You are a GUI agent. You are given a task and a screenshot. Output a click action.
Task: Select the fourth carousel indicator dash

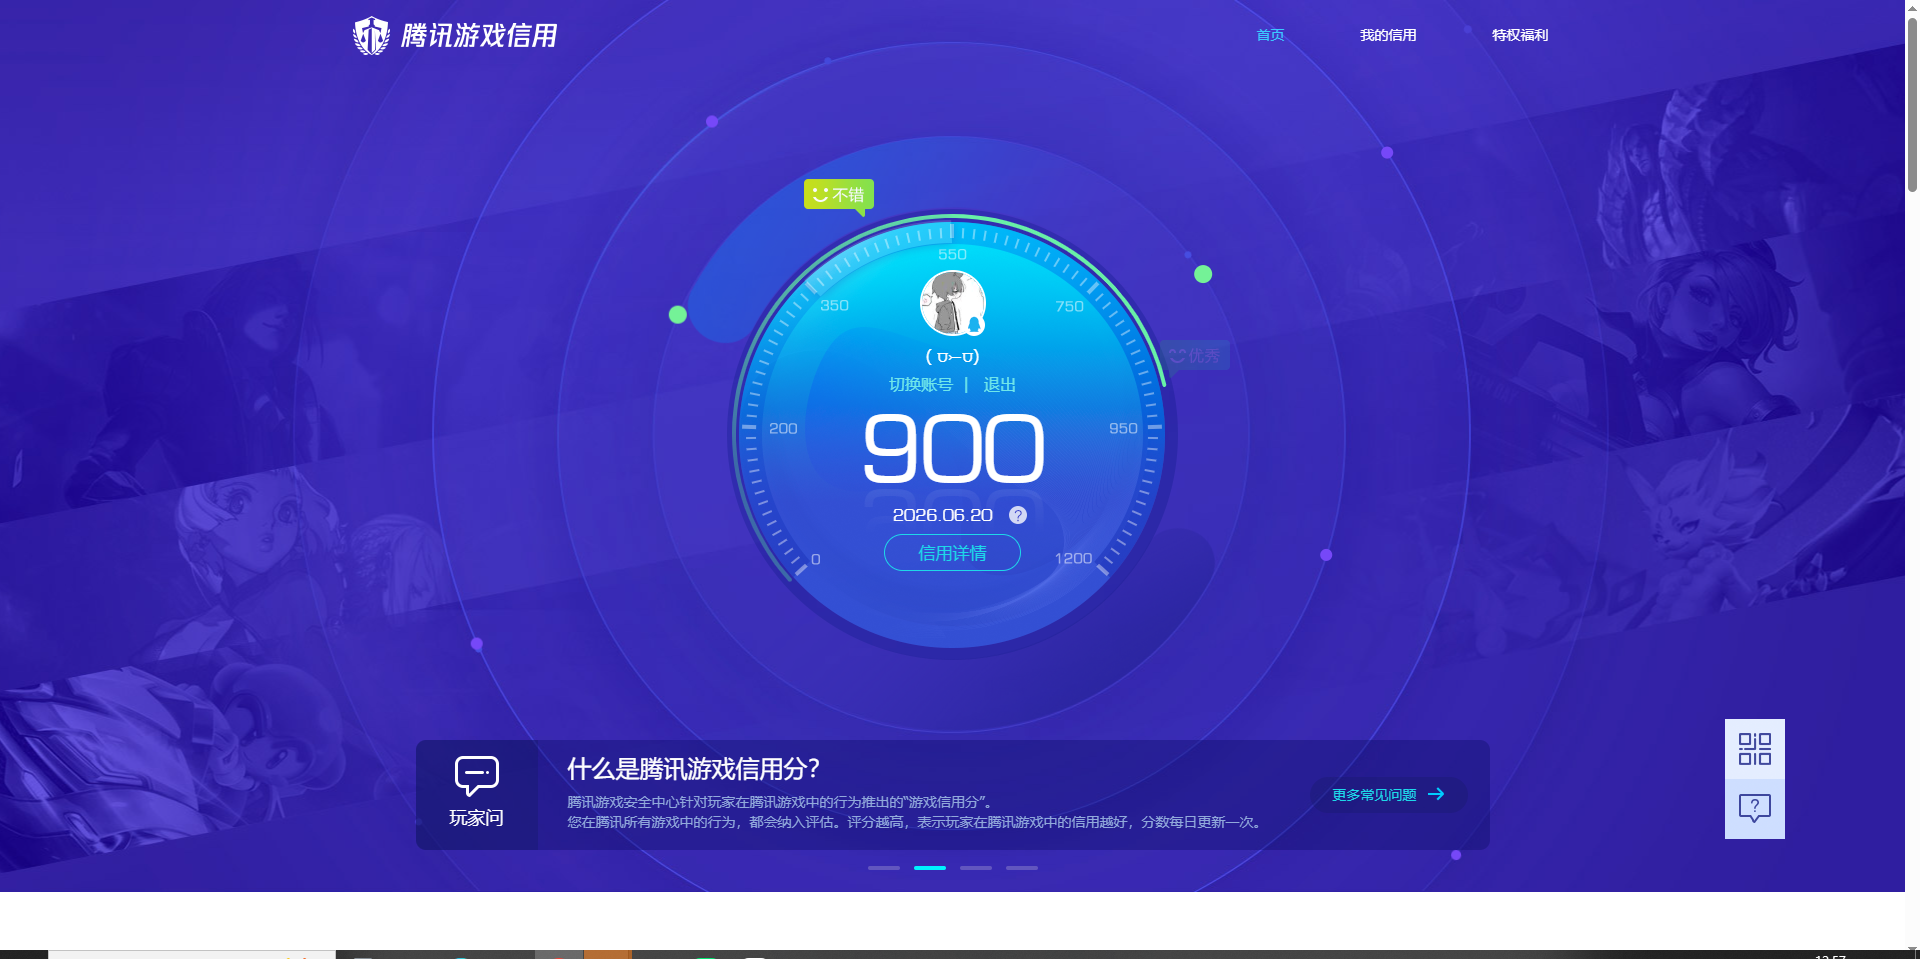(1022, 868)
